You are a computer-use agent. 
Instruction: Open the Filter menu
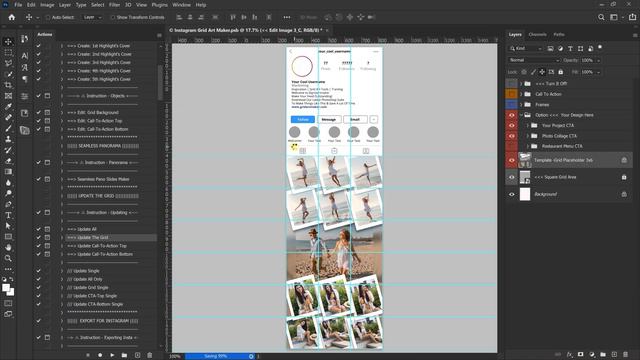tap(114, 5)
